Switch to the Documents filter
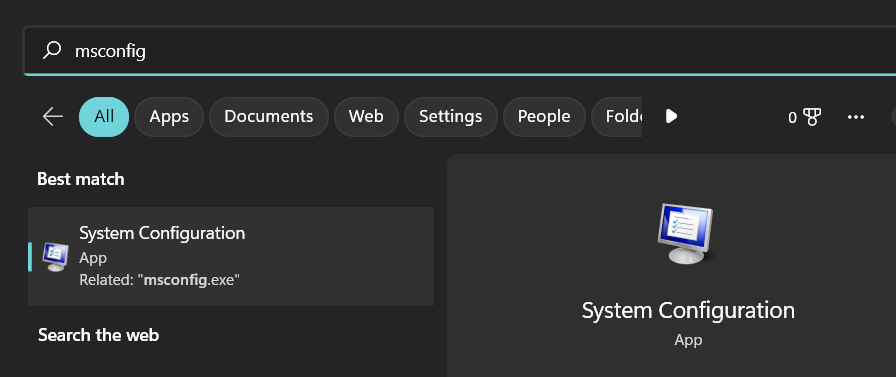This screenshot has height=377, width=896. [269, 117]
